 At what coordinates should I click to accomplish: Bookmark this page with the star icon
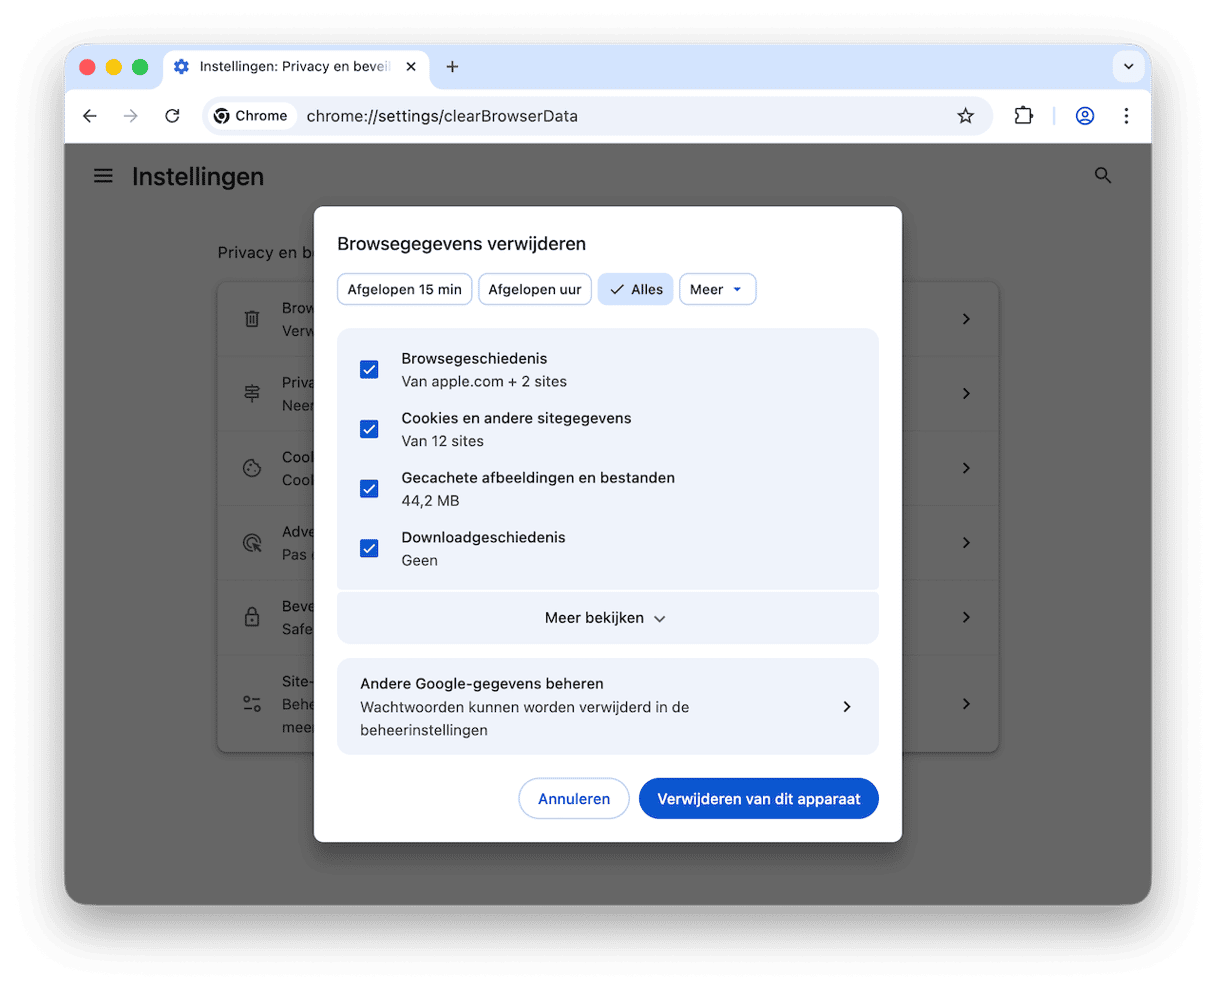[965, 116]
